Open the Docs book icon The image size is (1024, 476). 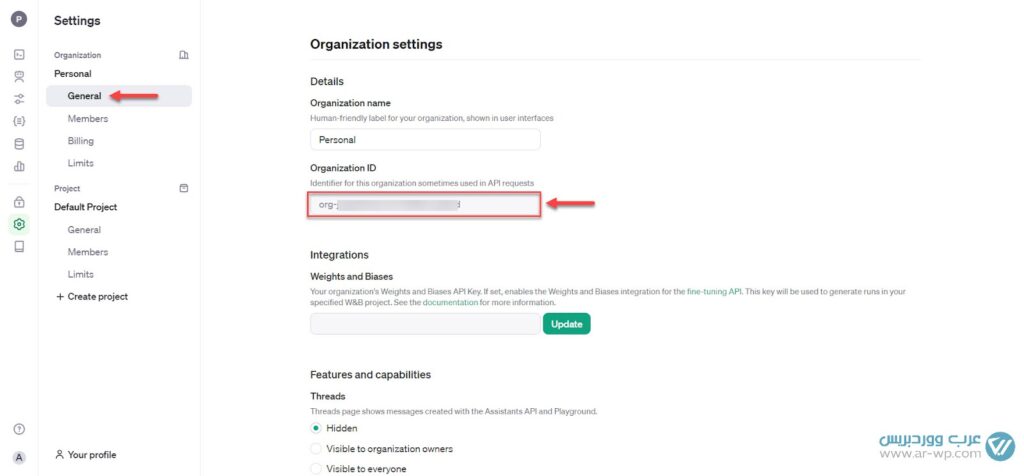click(19, 246)
